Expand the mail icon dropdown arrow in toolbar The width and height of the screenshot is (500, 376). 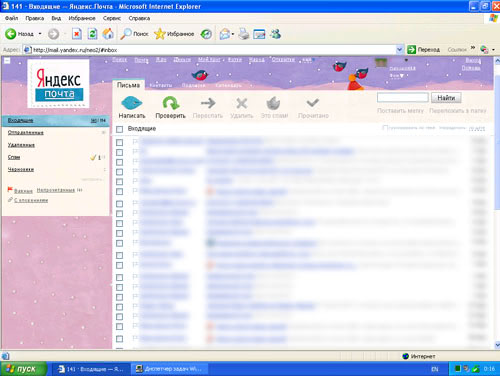click(x=233, y=34)
